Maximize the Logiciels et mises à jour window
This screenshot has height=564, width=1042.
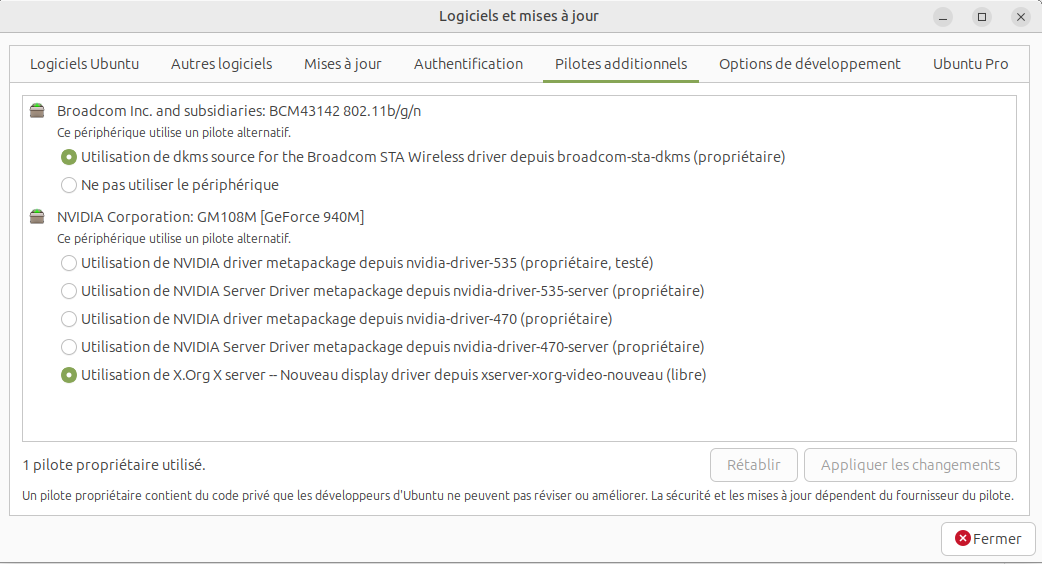[982, 17]
